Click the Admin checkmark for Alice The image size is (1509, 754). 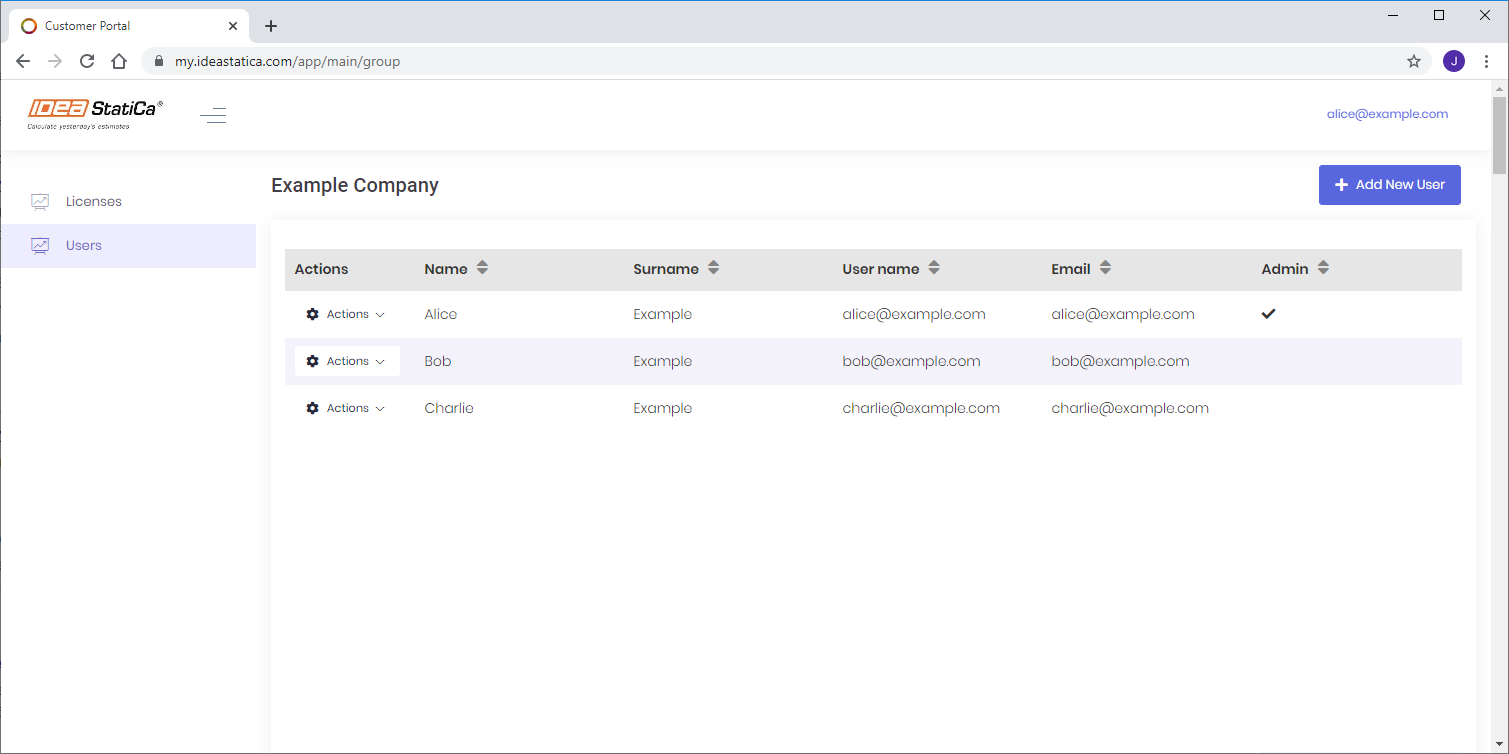pyautogui.click(x=1268, y=314)
